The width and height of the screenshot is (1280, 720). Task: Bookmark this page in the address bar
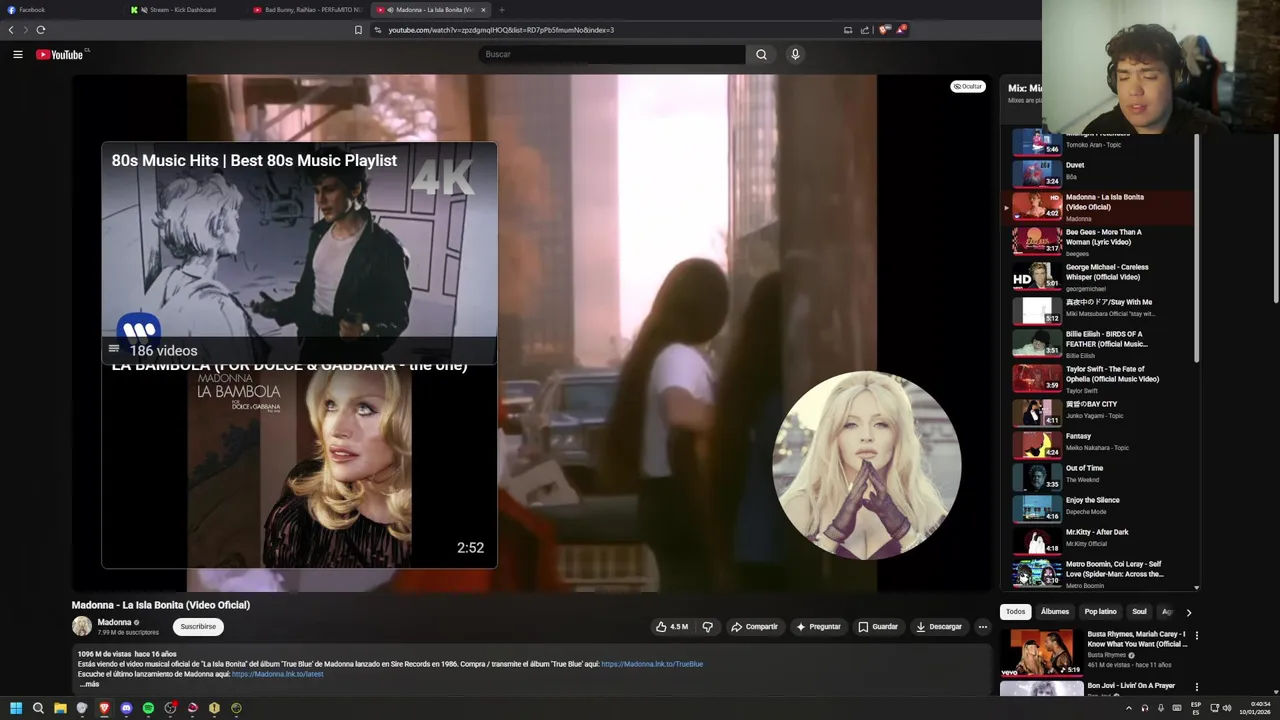tap(358, 30)
